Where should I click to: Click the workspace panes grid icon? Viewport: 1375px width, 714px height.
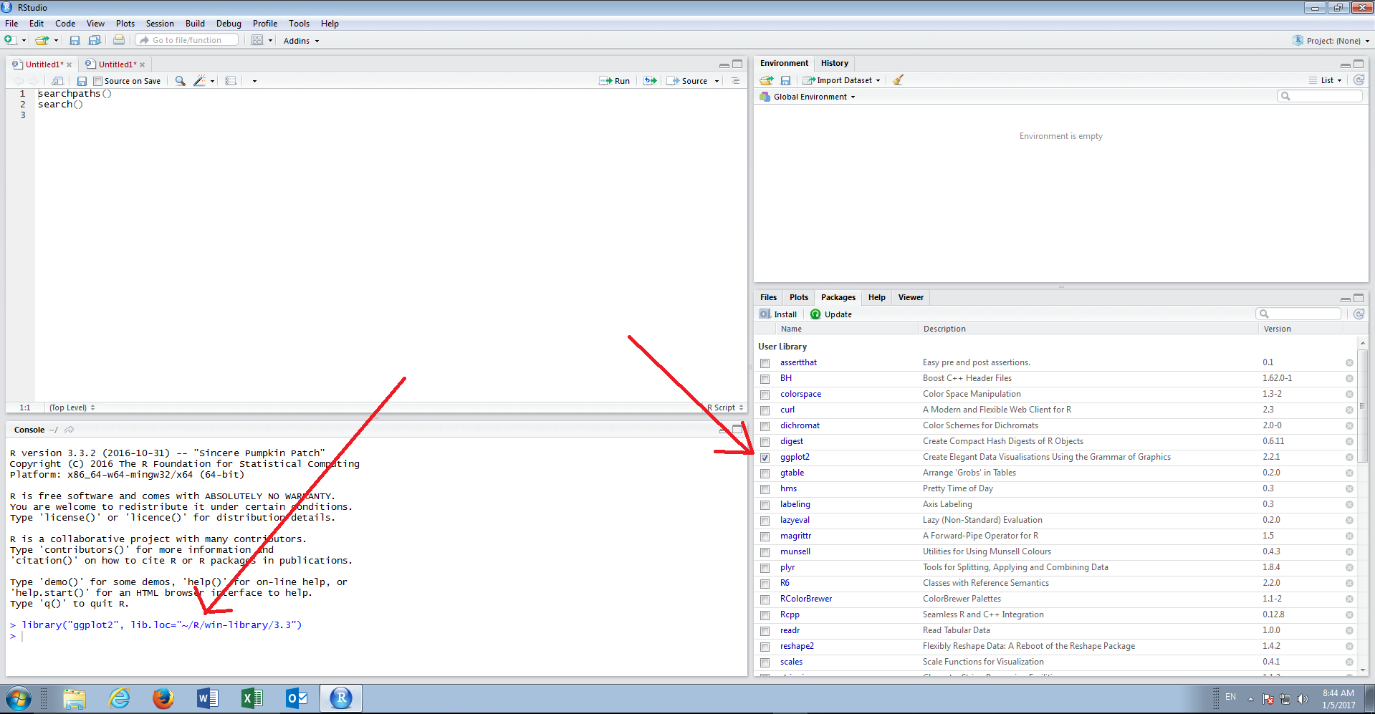pyautogui.click(x=257, y=40)
